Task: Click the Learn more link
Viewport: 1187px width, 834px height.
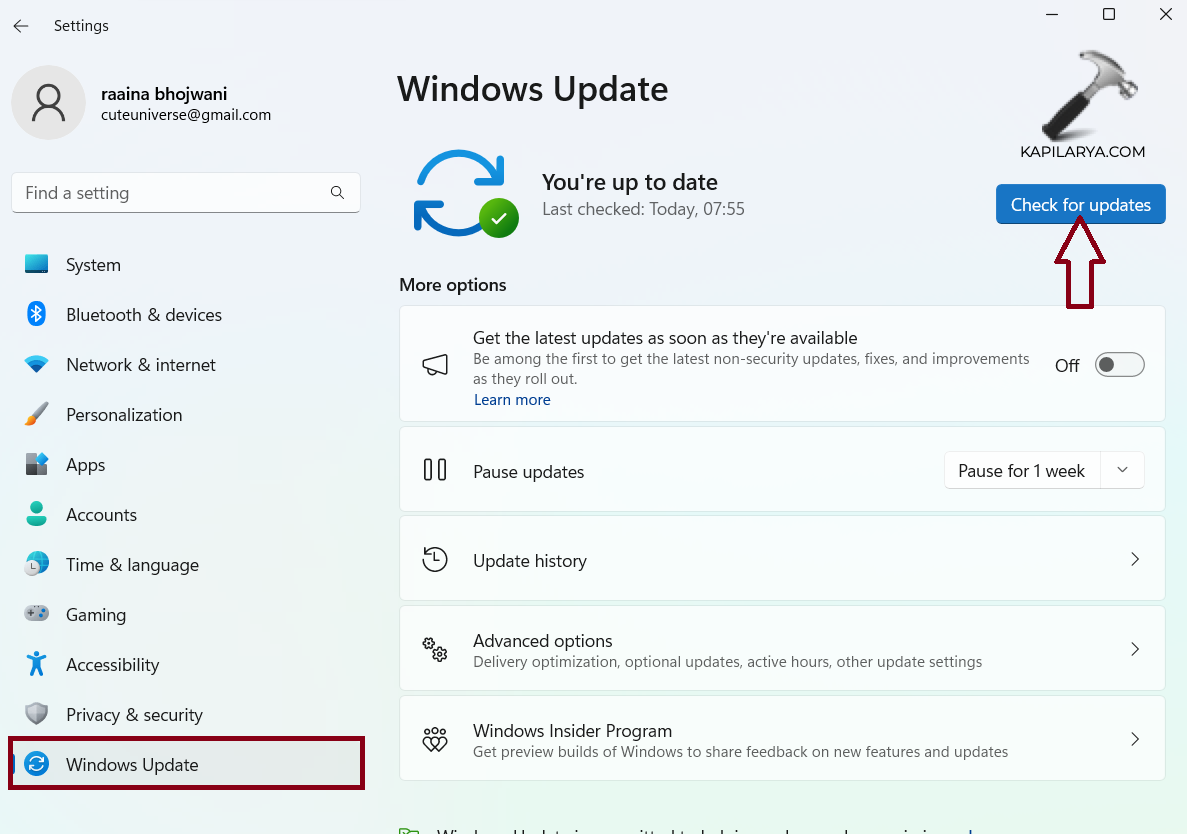Action: 512,400
